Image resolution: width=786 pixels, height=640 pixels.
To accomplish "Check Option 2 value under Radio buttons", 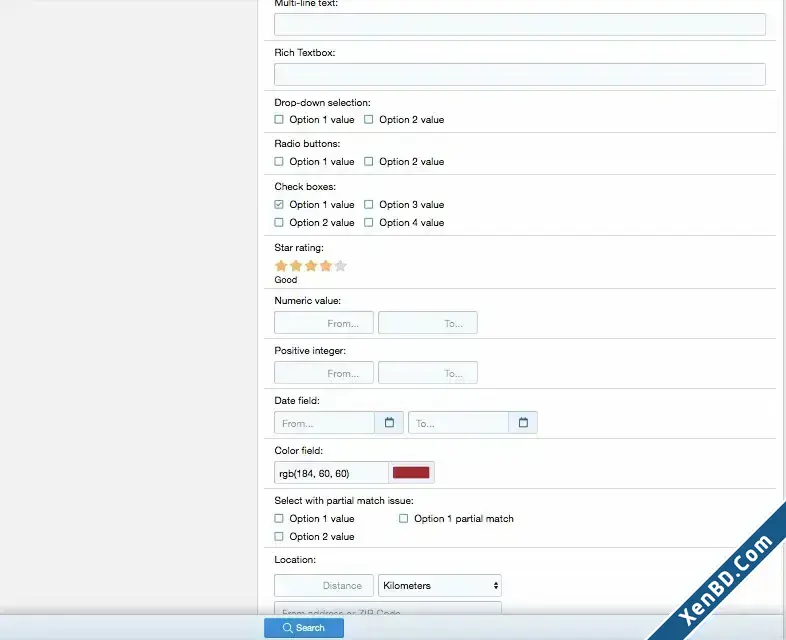I will point(368,161).
